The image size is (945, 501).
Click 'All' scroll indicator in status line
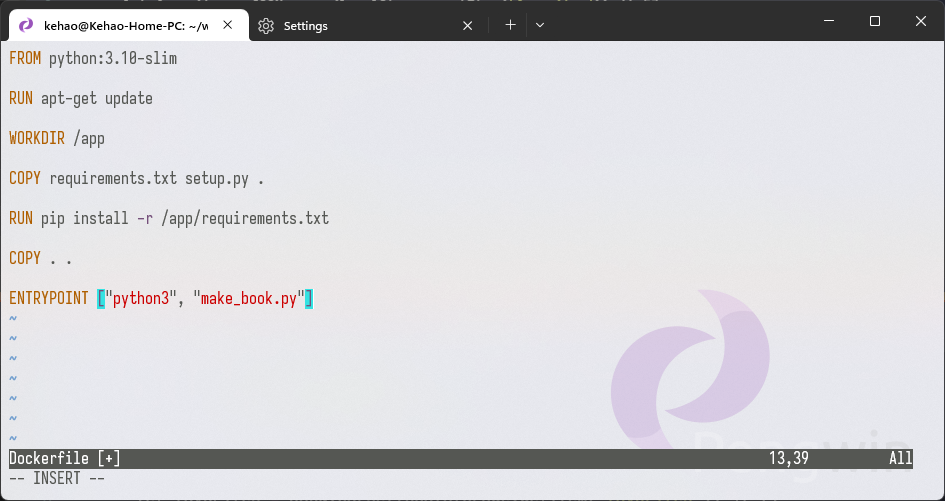[x=900, y=458]
